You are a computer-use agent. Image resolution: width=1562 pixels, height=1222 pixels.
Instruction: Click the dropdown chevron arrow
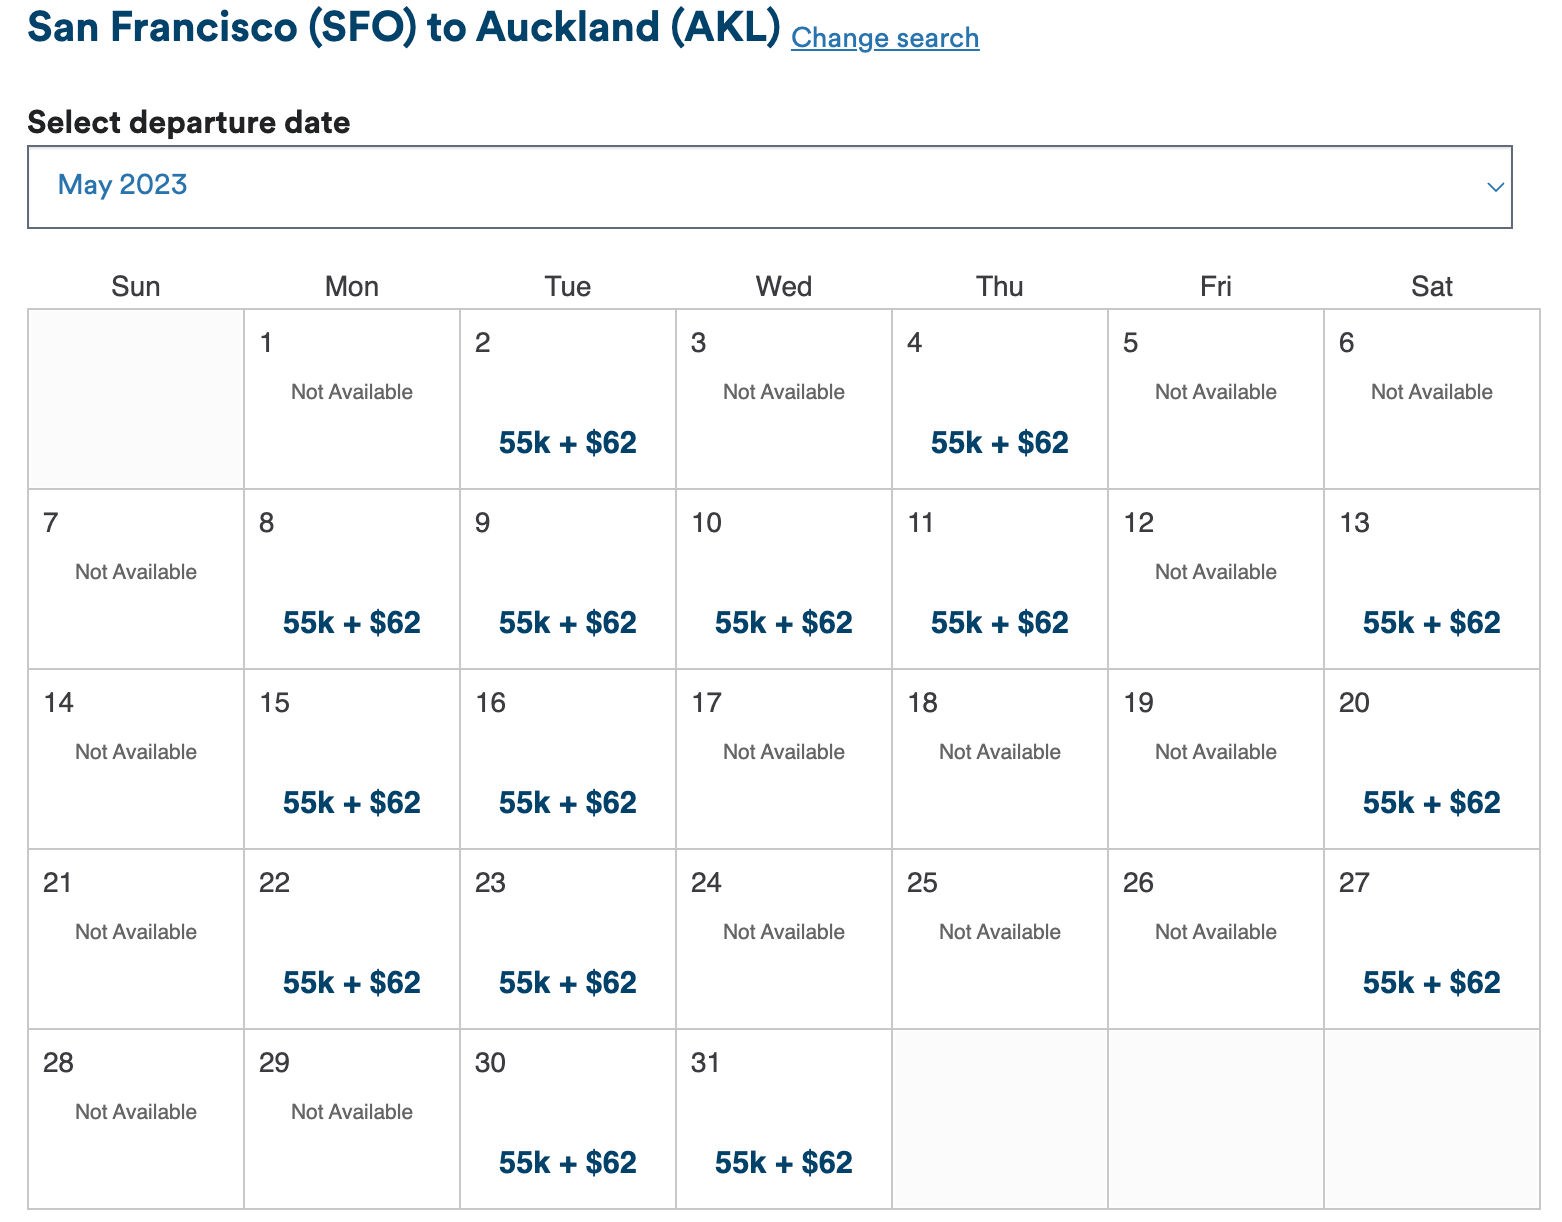(1495, 187)
